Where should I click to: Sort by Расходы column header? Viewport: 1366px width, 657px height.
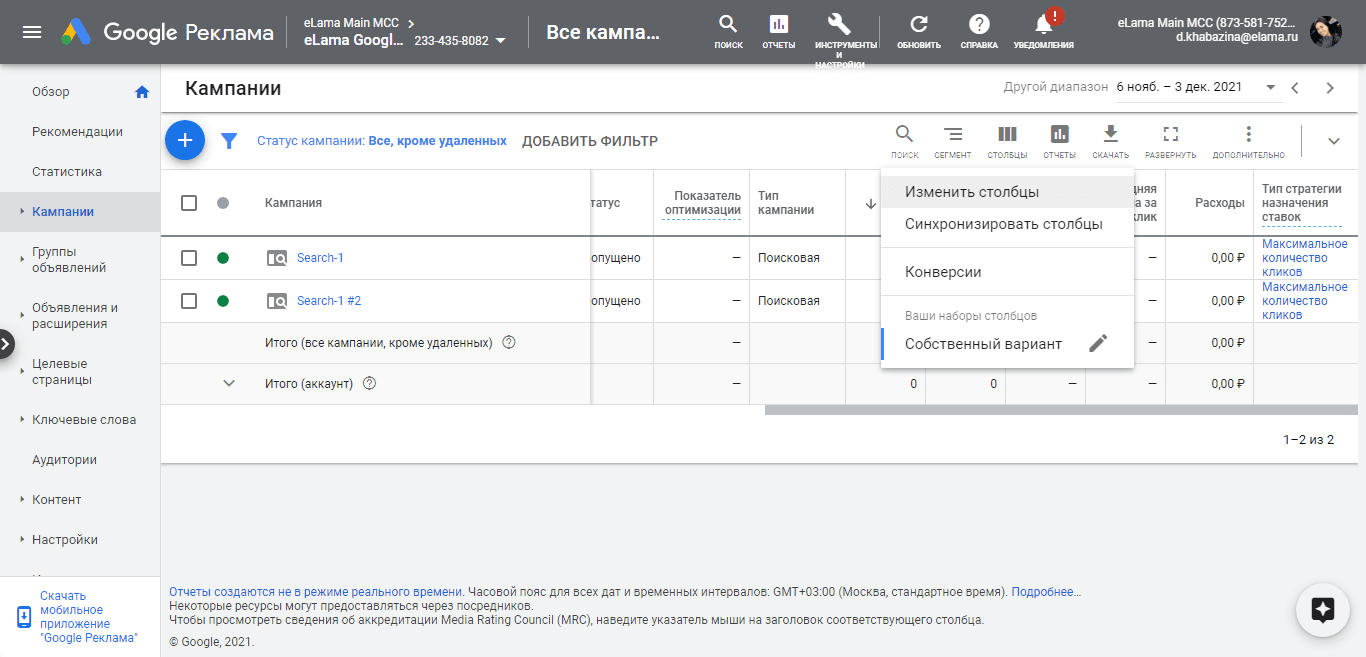coord(1219,203)
